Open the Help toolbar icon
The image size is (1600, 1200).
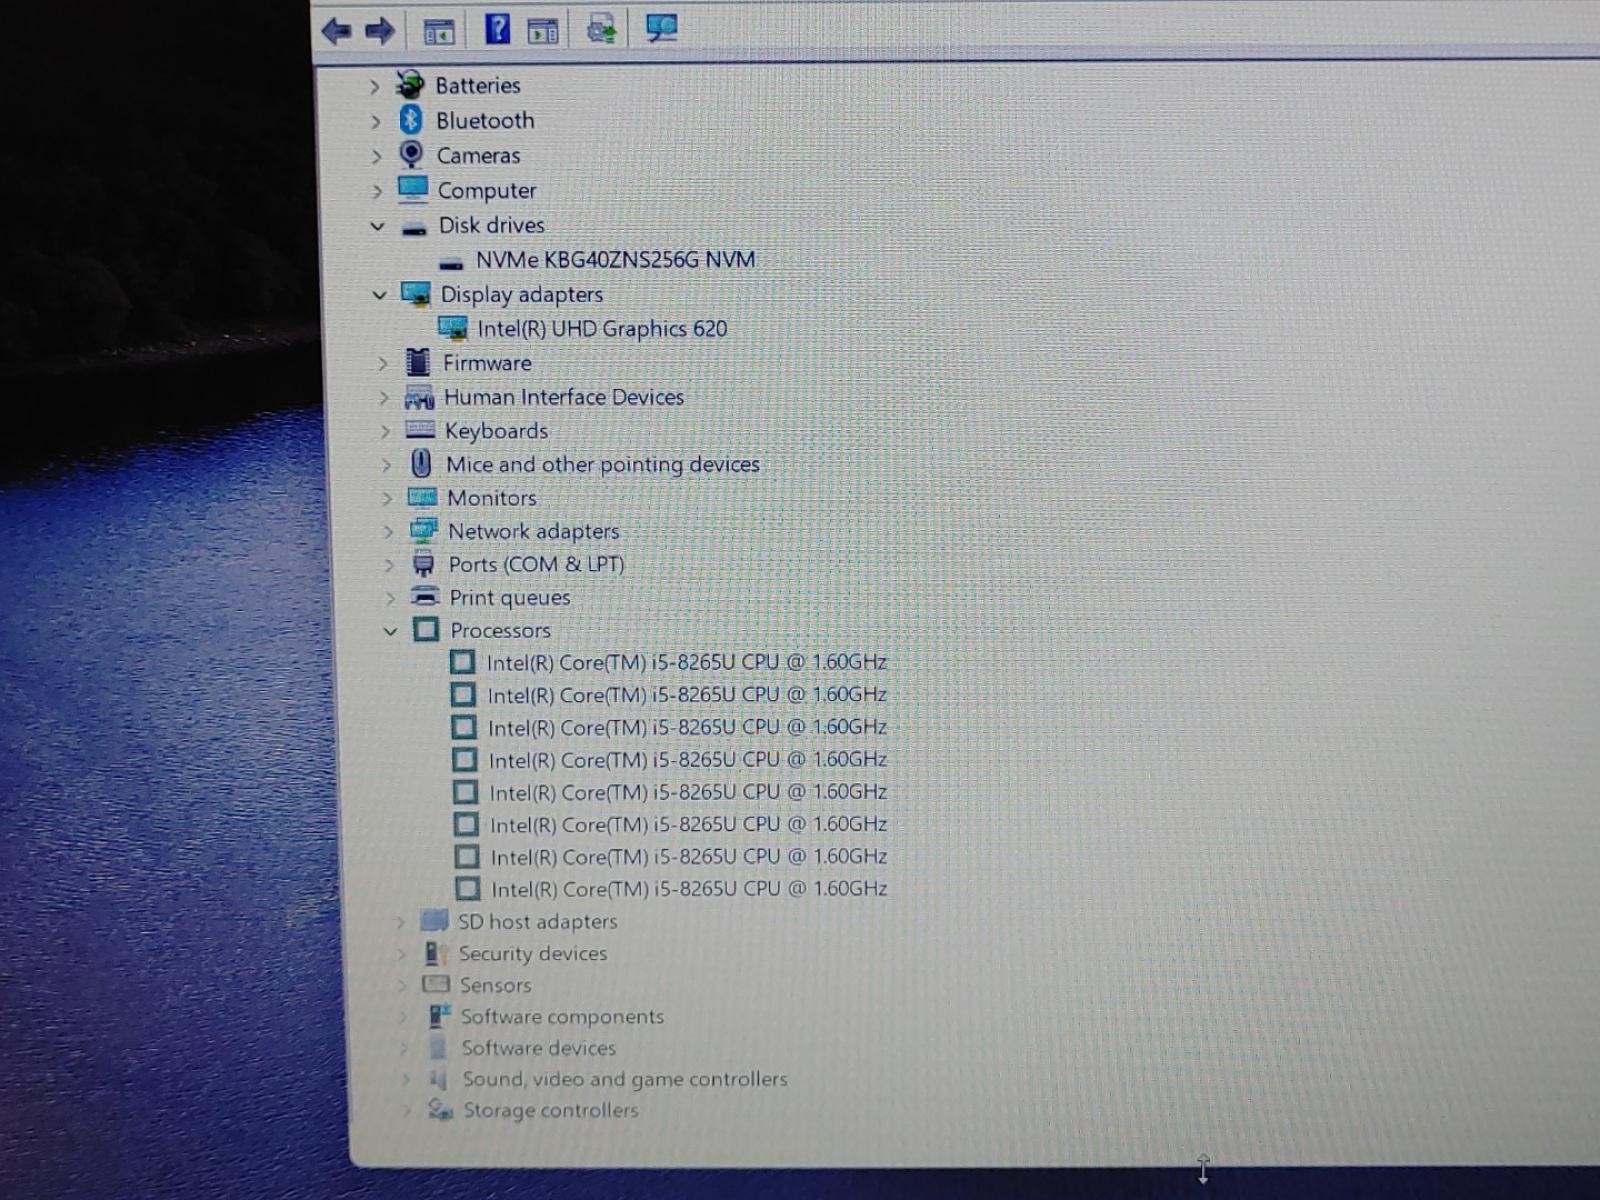coord(497,28)
